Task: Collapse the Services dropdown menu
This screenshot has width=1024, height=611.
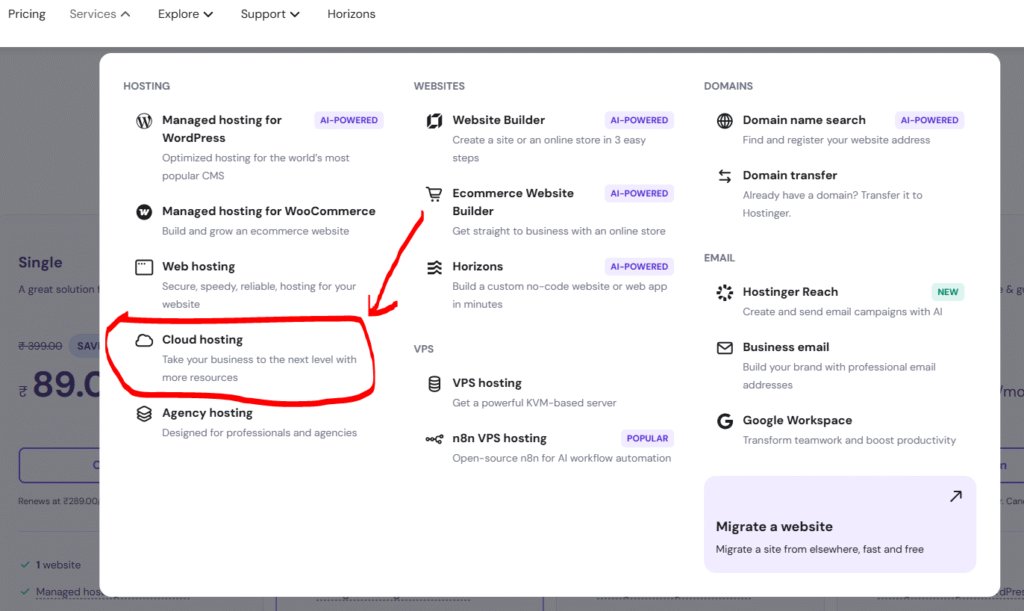Action: 100,14
